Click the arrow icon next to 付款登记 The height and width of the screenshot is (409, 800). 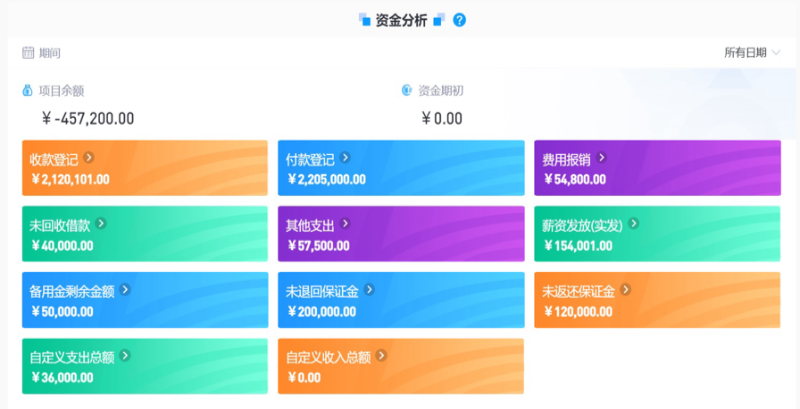pyautogui.click(x=345, y=158)
